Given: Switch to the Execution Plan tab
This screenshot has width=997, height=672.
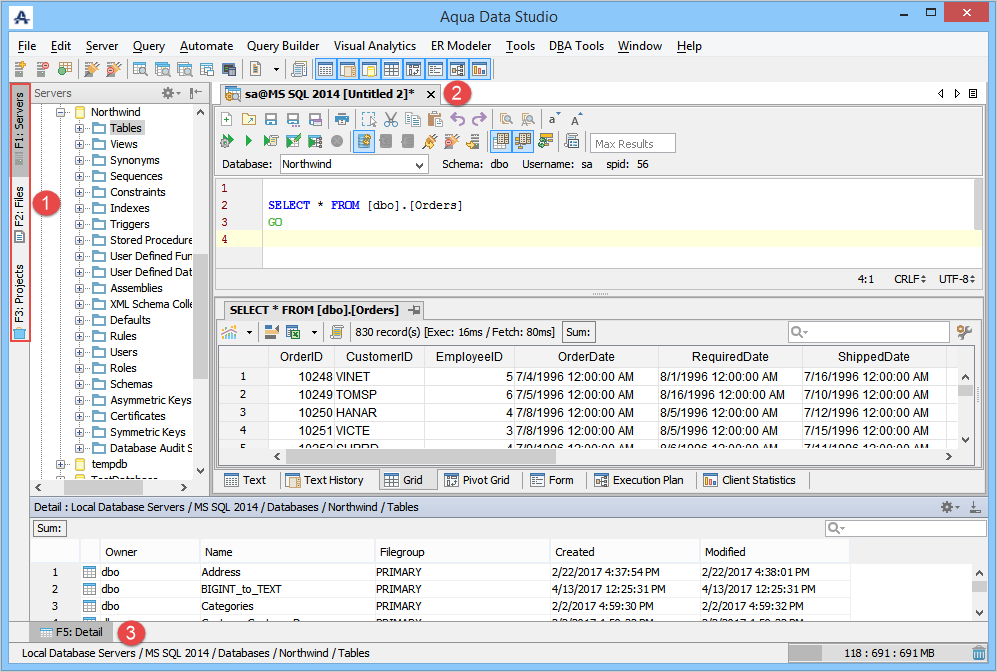Looking at the screenshot, I should tap(638, 480).
